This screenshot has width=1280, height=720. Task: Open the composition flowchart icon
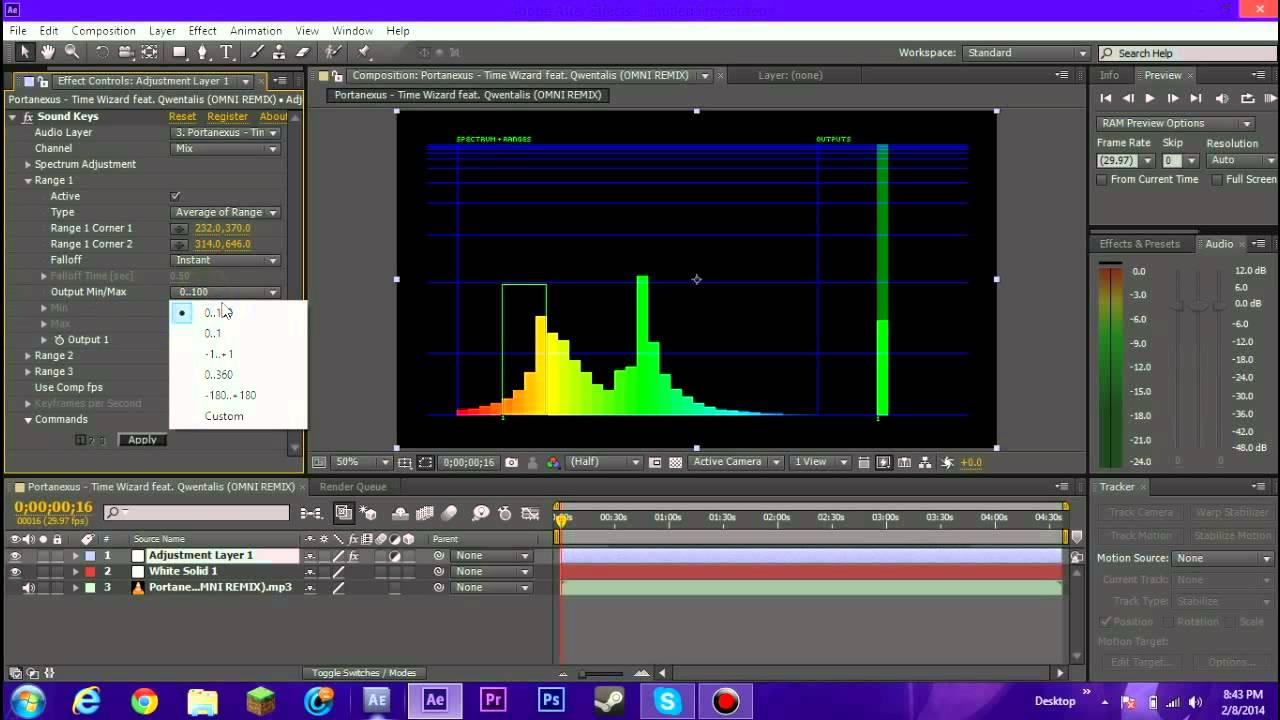(926, 462)
